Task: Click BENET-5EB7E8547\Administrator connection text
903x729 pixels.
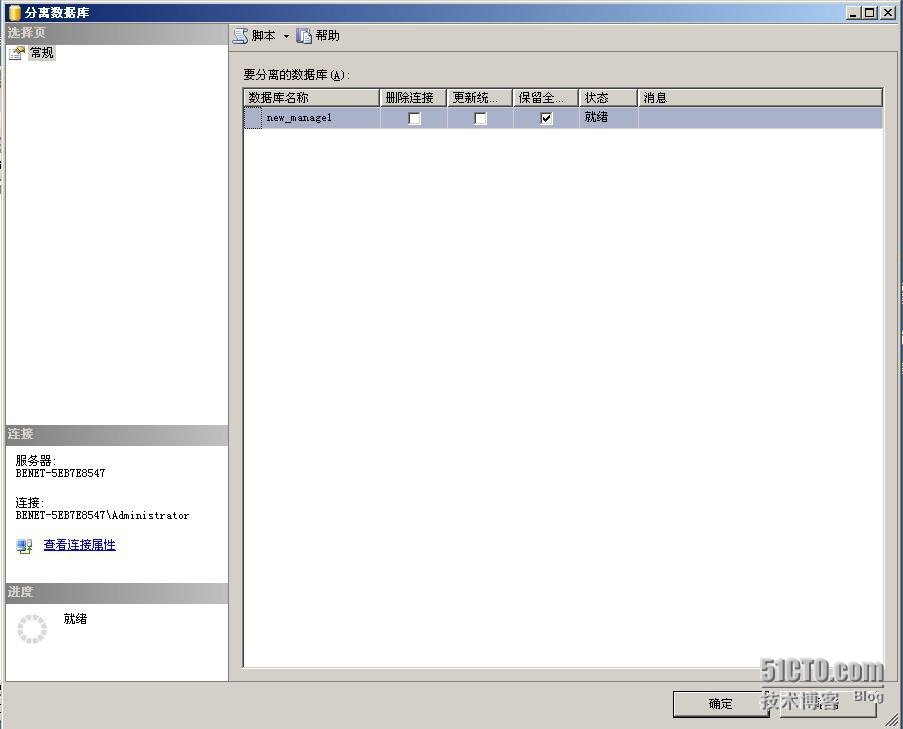Action: (103, 515)
